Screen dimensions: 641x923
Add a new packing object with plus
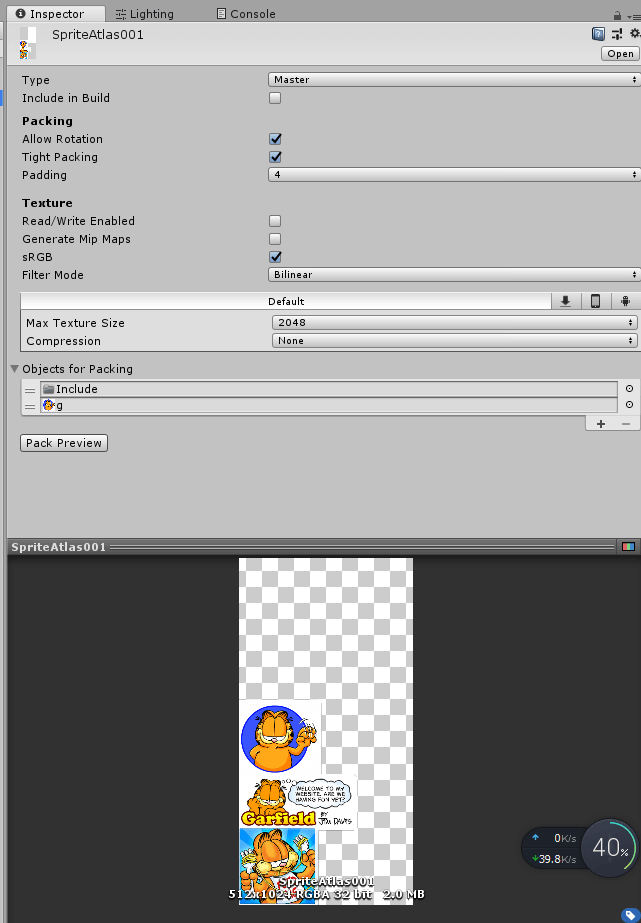tap(600, 424)
